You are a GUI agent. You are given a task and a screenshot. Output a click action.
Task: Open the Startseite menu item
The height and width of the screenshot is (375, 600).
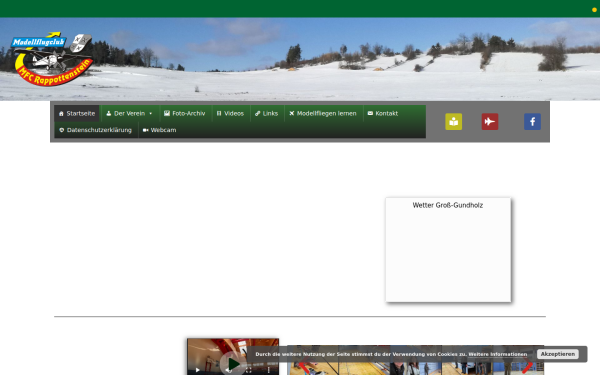(77, 113)
